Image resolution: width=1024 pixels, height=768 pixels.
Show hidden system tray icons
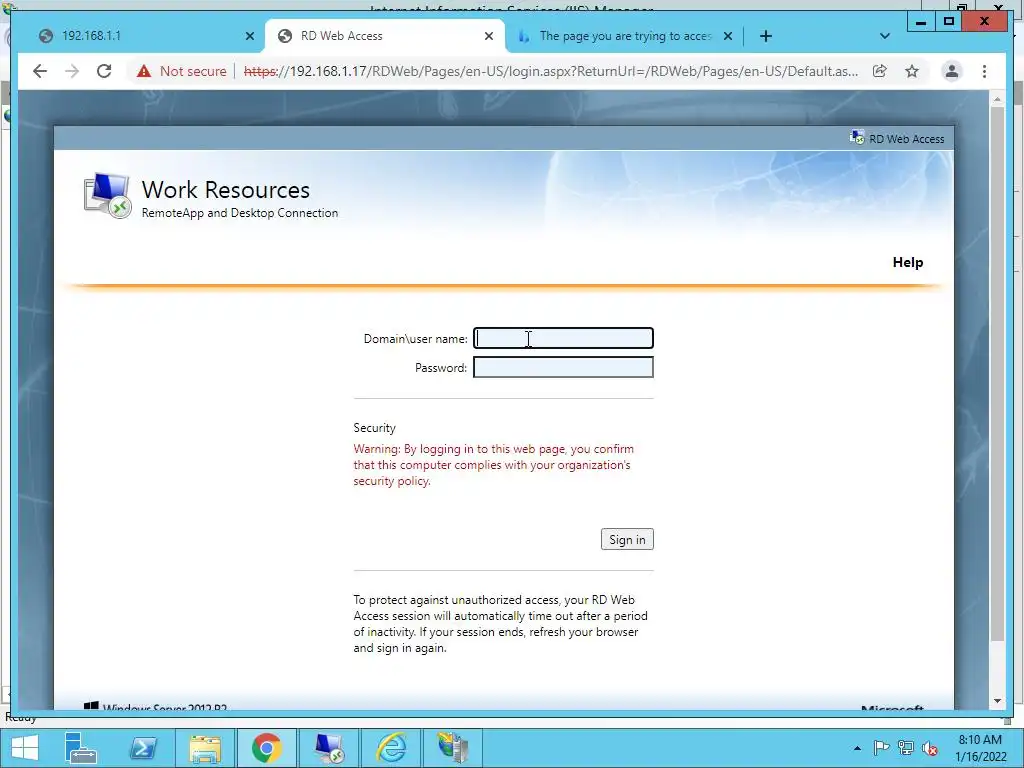[857, 748]
